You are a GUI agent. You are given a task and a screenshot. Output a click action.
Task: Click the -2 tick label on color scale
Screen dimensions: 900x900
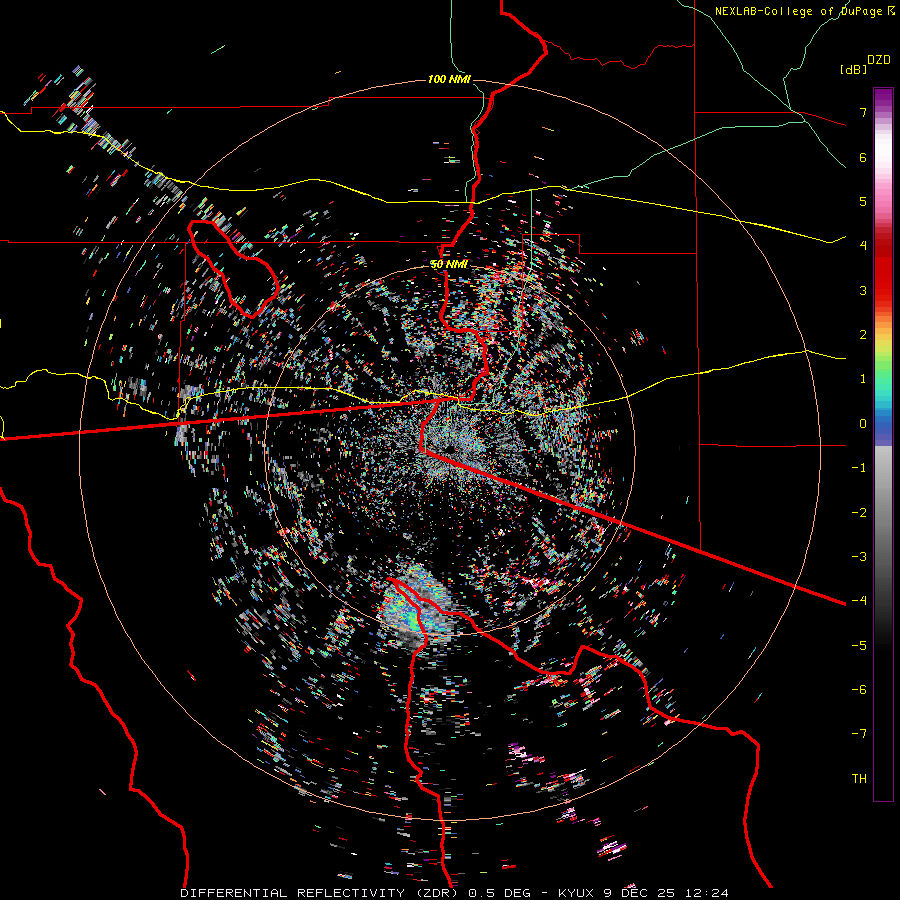click(x=859, y=513)
